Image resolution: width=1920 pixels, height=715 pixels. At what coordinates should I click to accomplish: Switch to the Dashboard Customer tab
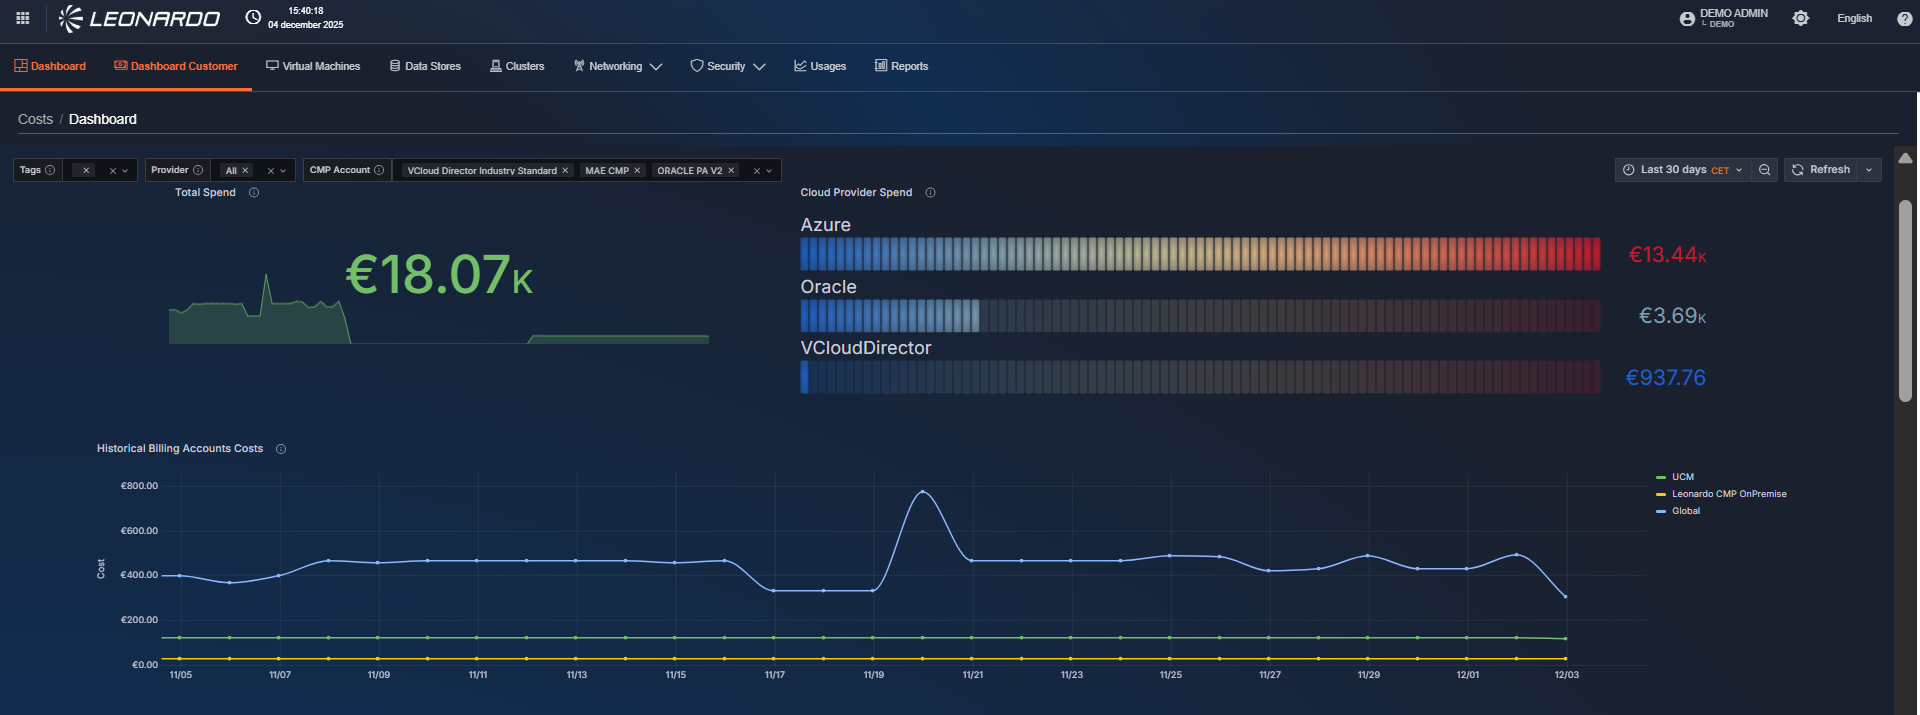pyautogui.click(x=176, y=66)
